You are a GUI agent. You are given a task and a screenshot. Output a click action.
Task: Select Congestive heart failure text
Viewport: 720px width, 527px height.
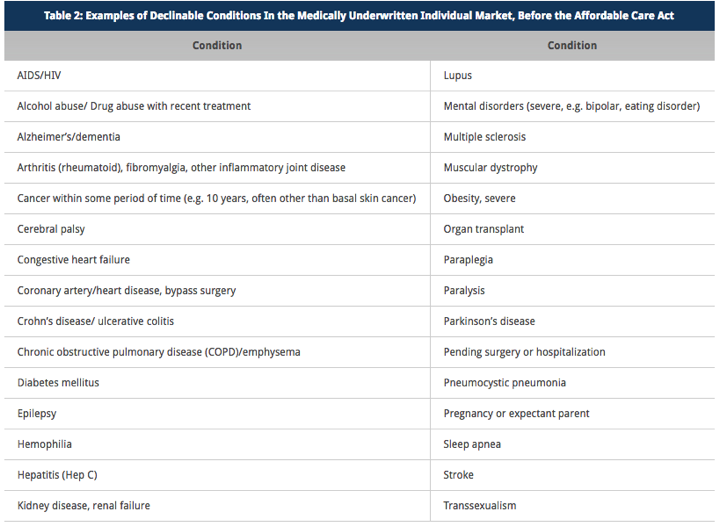pyautogui.click(x=73, y=260)
